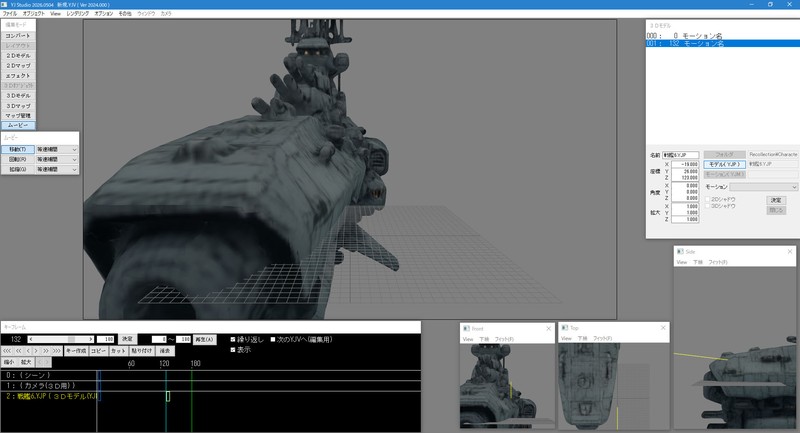Click the 再生(A) playback button
Viewport: 800px width, 433px height.
point(205,340)
